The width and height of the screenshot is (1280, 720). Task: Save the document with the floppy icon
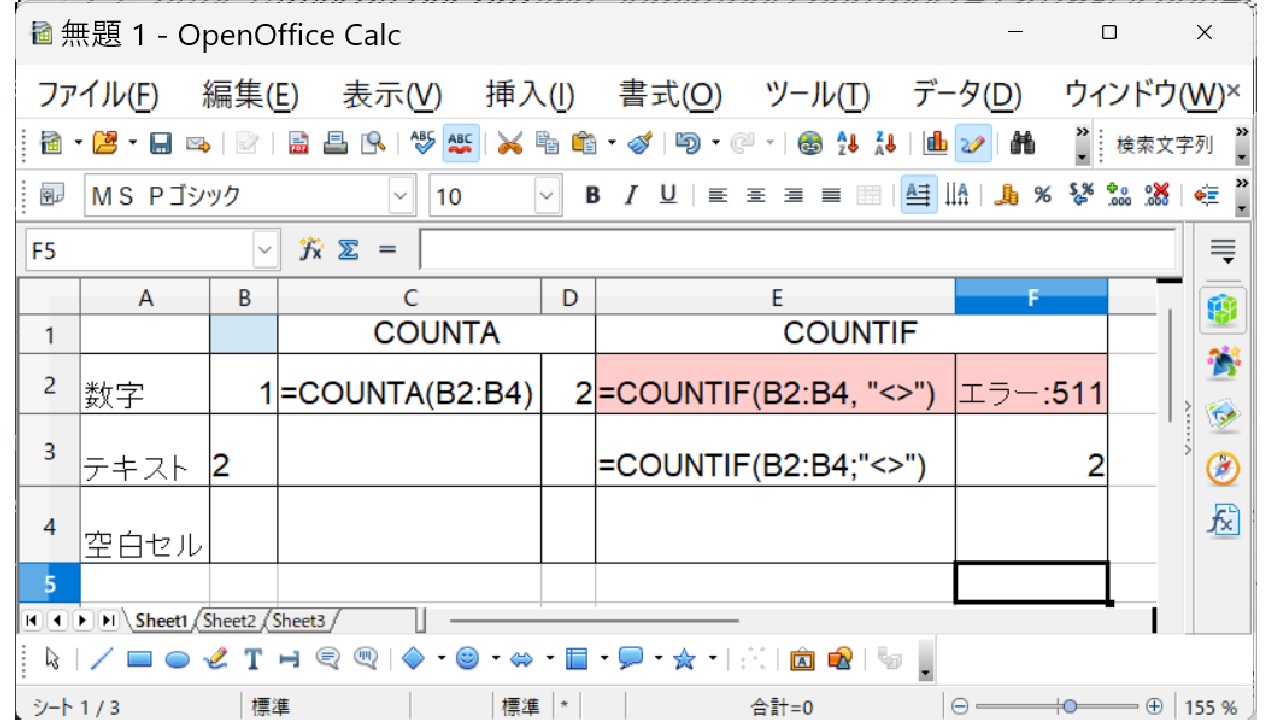(161, 144)
